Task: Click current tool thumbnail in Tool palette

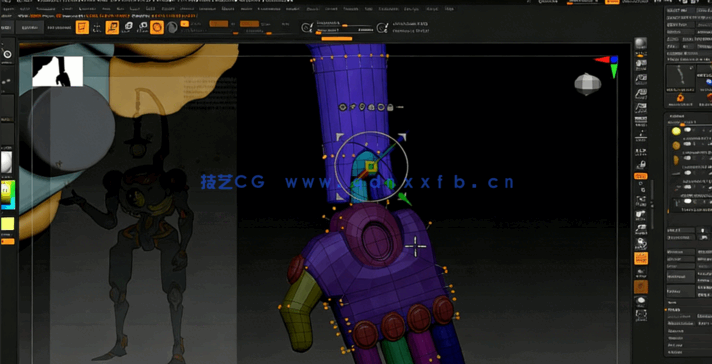Action: click(680, 78)
